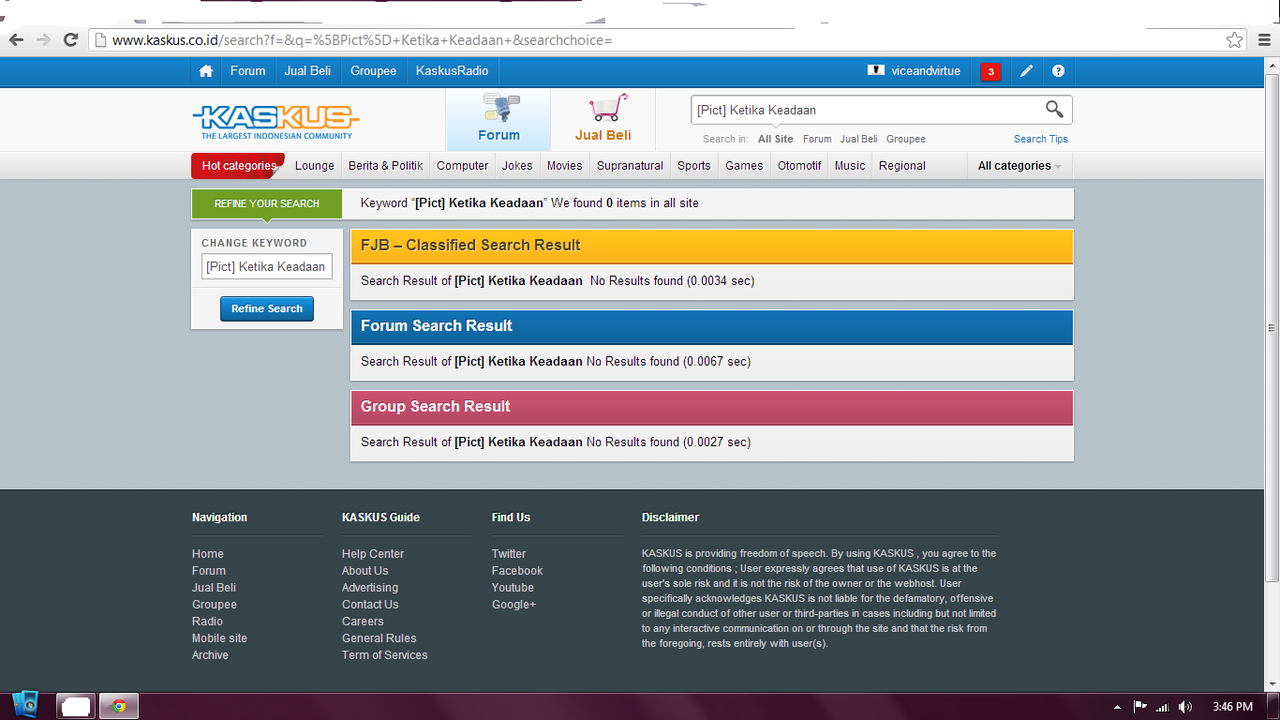Open Careers footer link

(x=363, y=622)
